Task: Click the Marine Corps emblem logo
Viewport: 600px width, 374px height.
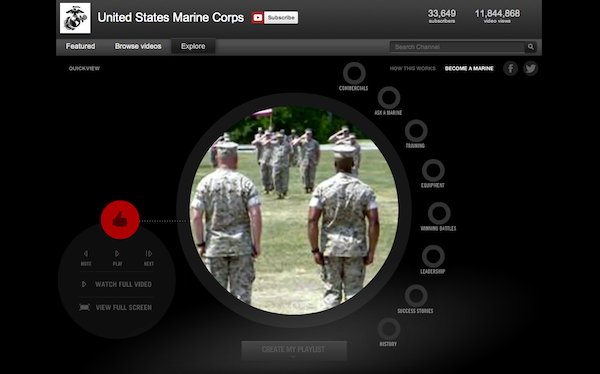Action: 75,18
